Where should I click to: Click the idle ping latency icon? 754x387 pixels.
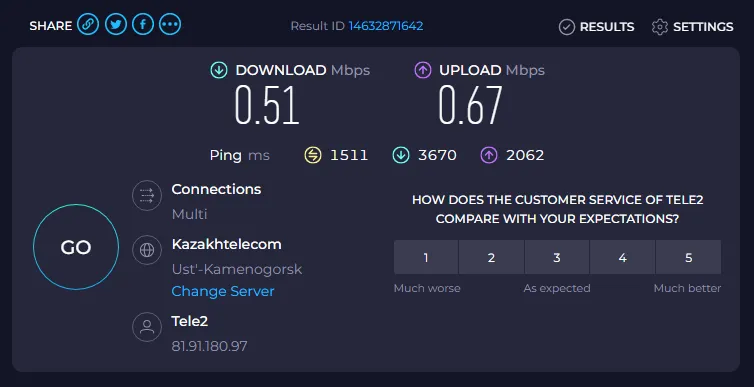pyautogui.click(x=313, y=155)
